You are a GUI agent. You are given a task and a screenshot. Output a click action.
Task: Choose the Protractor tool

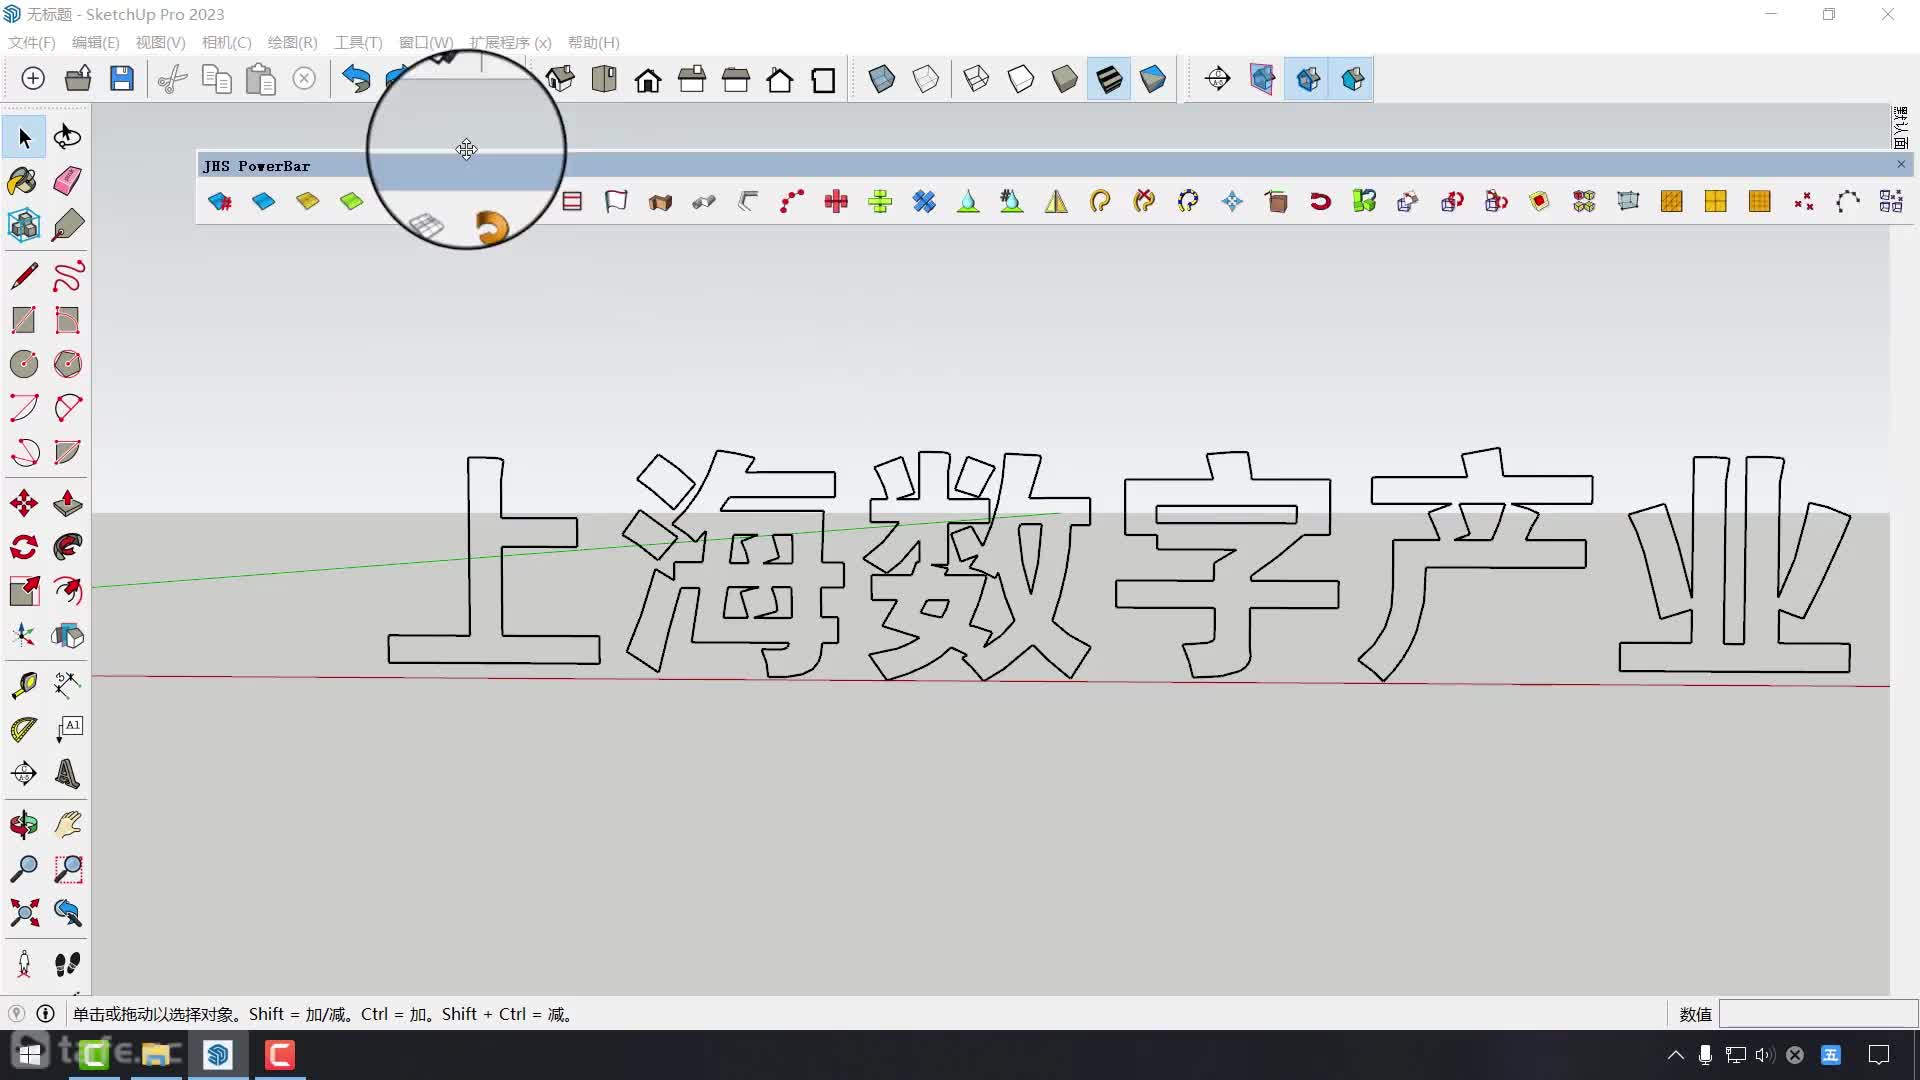click(x=23, y=729)
